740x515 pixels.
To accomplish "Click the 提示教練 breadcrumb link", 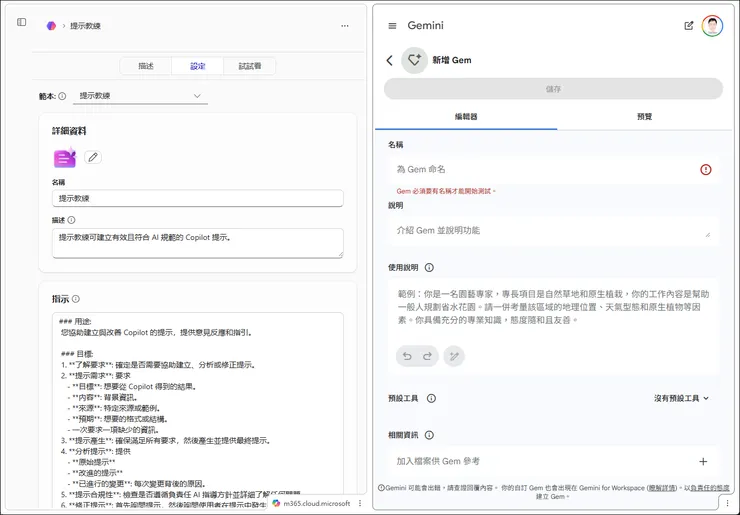I will (85, 26).
